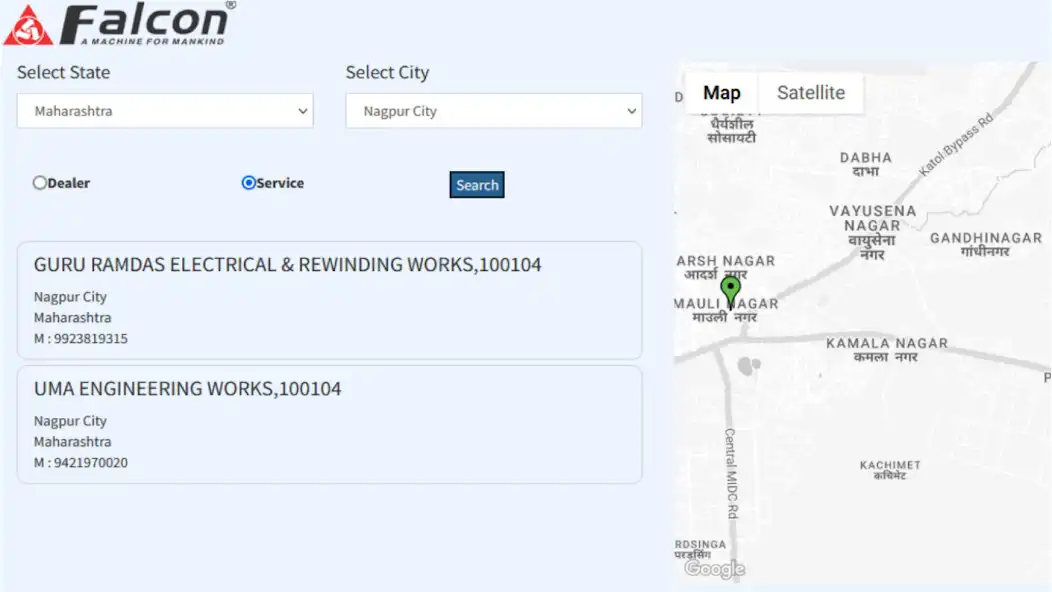1052x592 pixels.
Task: Switch to the Map view tab
Action: pos(721,93)
